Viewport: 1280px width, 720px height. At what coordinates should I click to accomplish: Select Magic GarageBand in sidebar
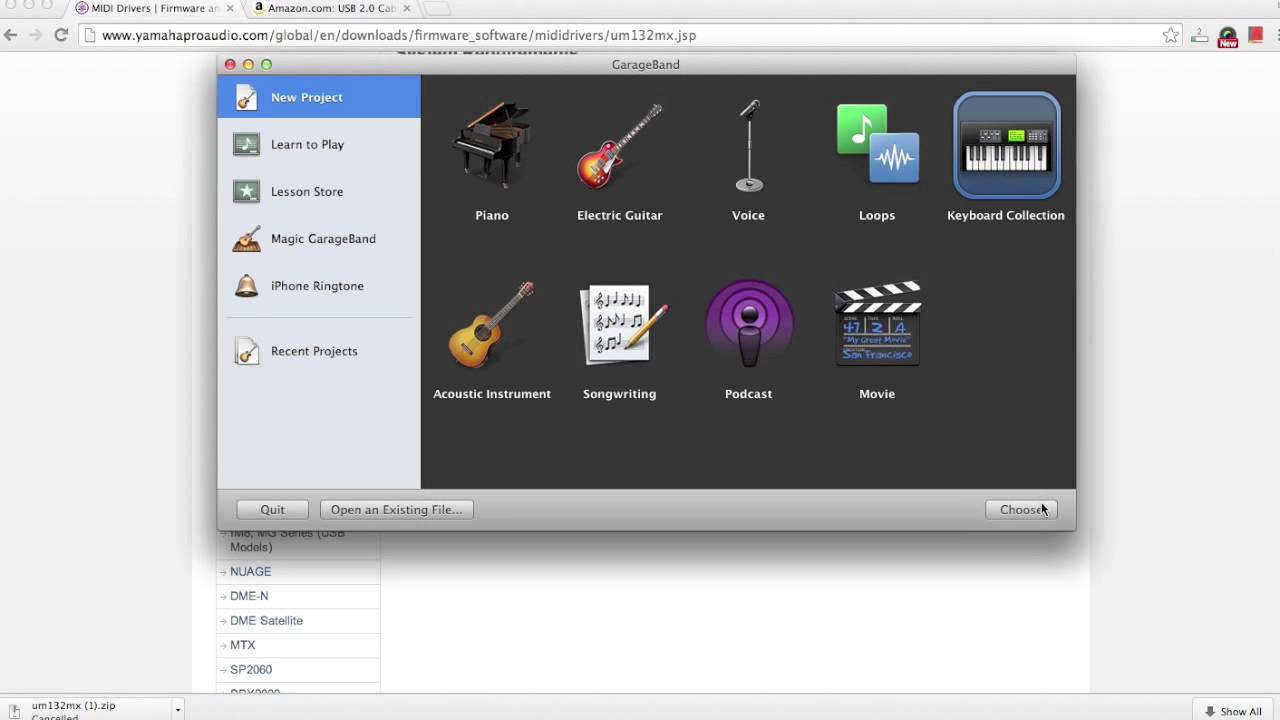click(319, 238)
